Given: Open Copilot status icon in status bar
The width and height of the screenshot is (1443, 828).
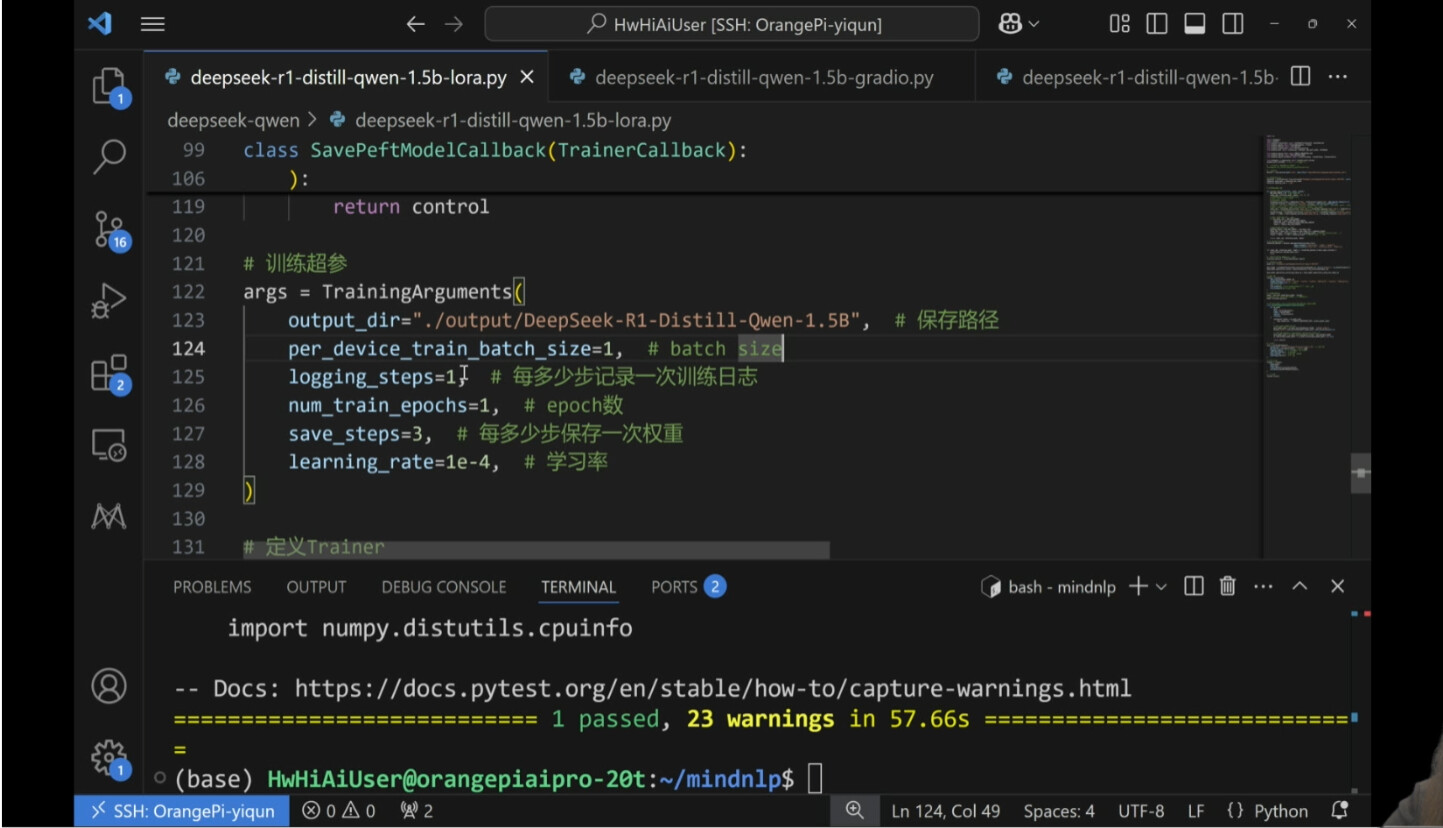Looking at the screenshot, I should click(1340, 811).
